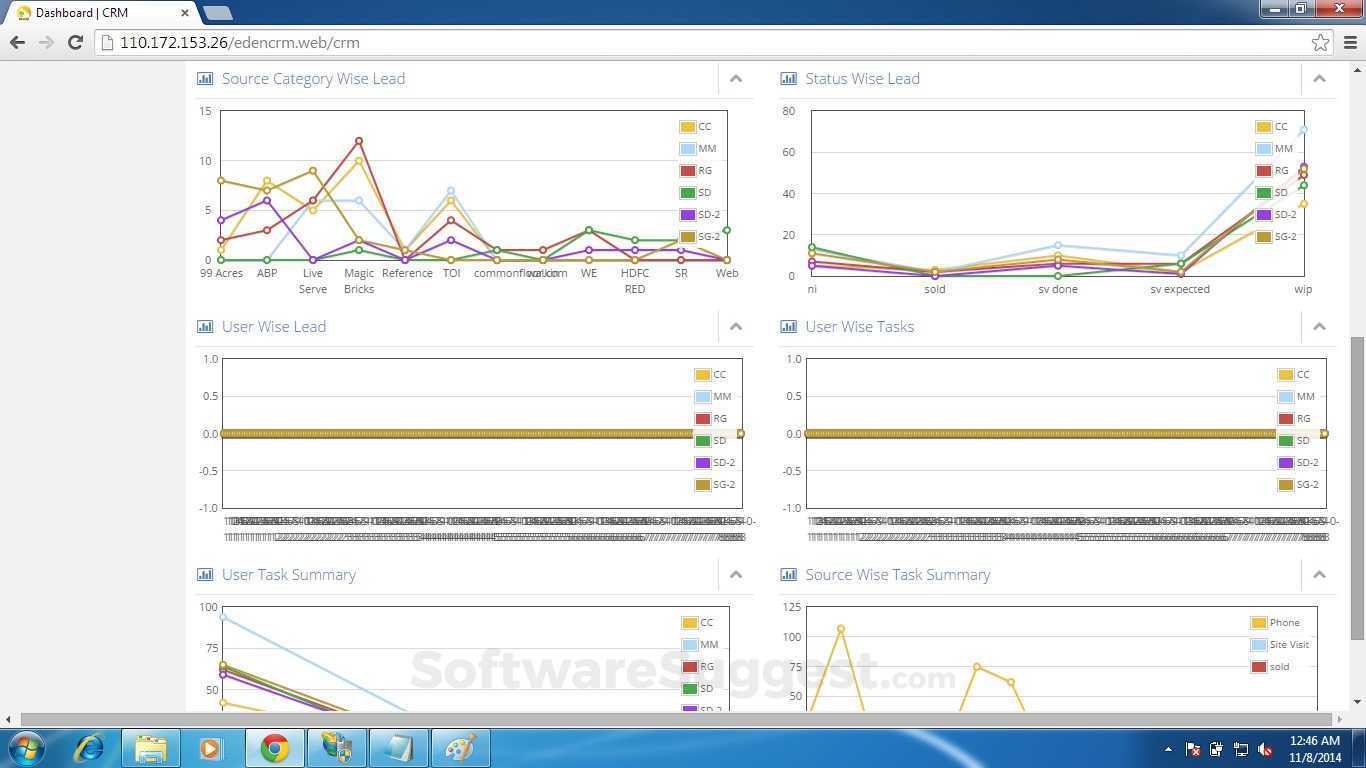Screen dimensions: 1366x768
Task: Click the chart icon beside User Wise Tasks
Action: coord(788,327)
